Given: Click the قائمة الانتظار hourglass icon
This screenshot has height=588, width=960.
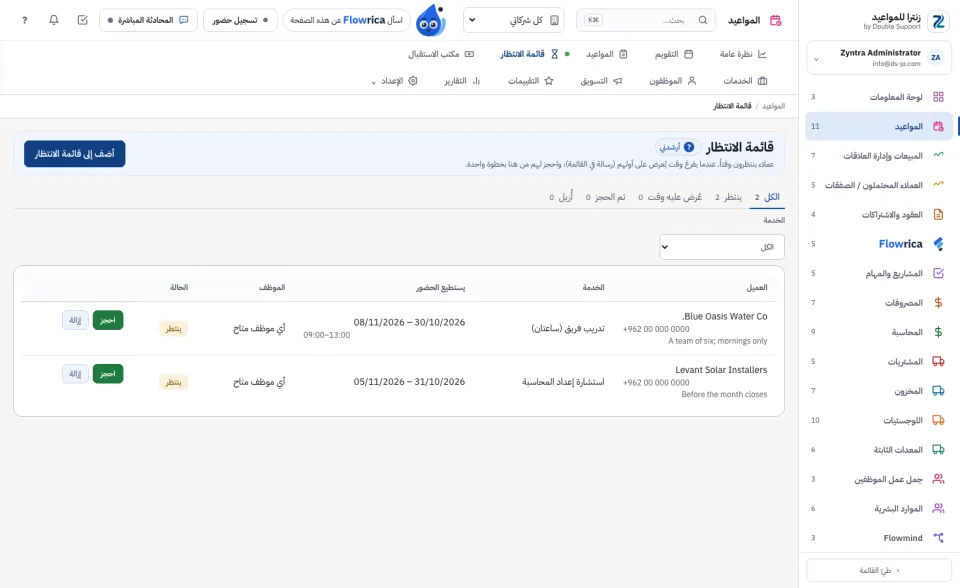Looking at the screenshot, I should 555,54.
